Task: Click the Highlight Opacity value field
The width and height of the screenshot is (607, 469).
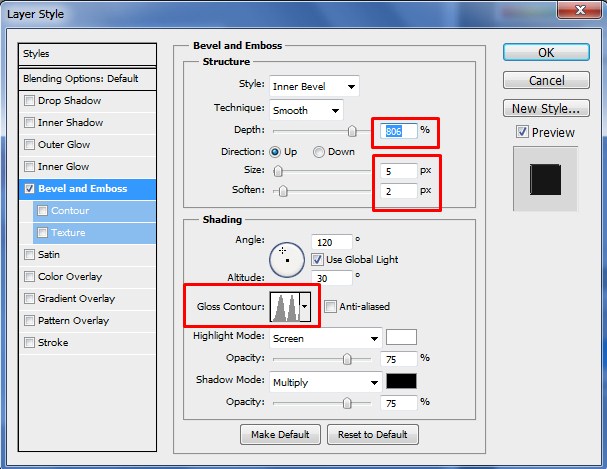Action: pos(399,359)
